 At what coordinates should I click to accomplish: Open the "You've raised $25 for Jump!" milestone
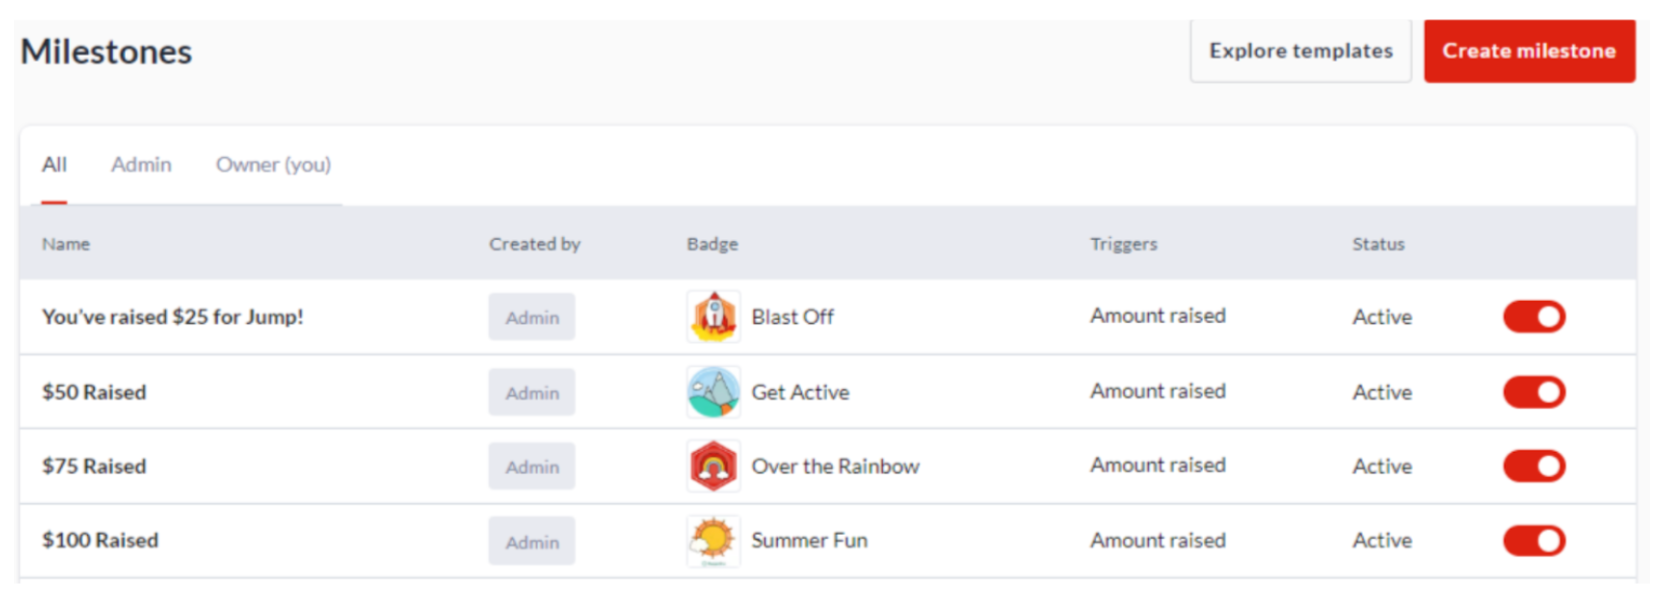tap(173, 317)
